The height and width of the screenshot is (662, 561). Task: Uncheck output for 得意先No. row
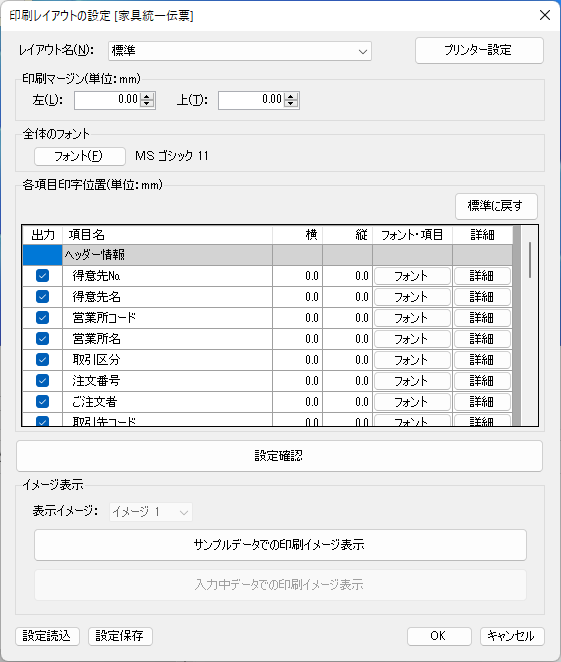(x=42, y=276)
